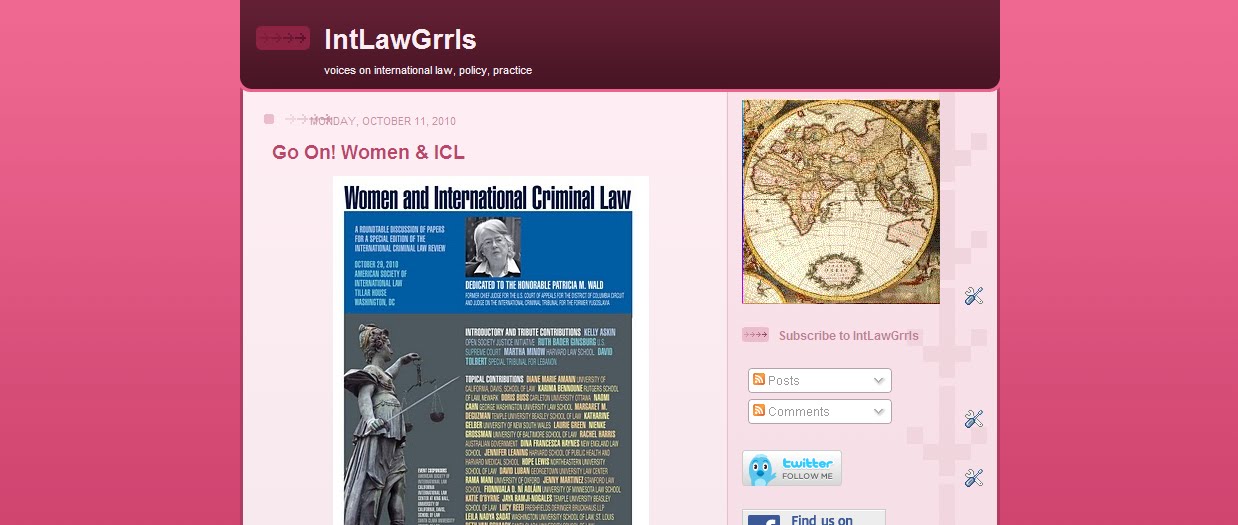The height and width of the screenshot is (525, 1238).
Task: Click the wrench edit icon beside the map
Action: coord(974,295)
